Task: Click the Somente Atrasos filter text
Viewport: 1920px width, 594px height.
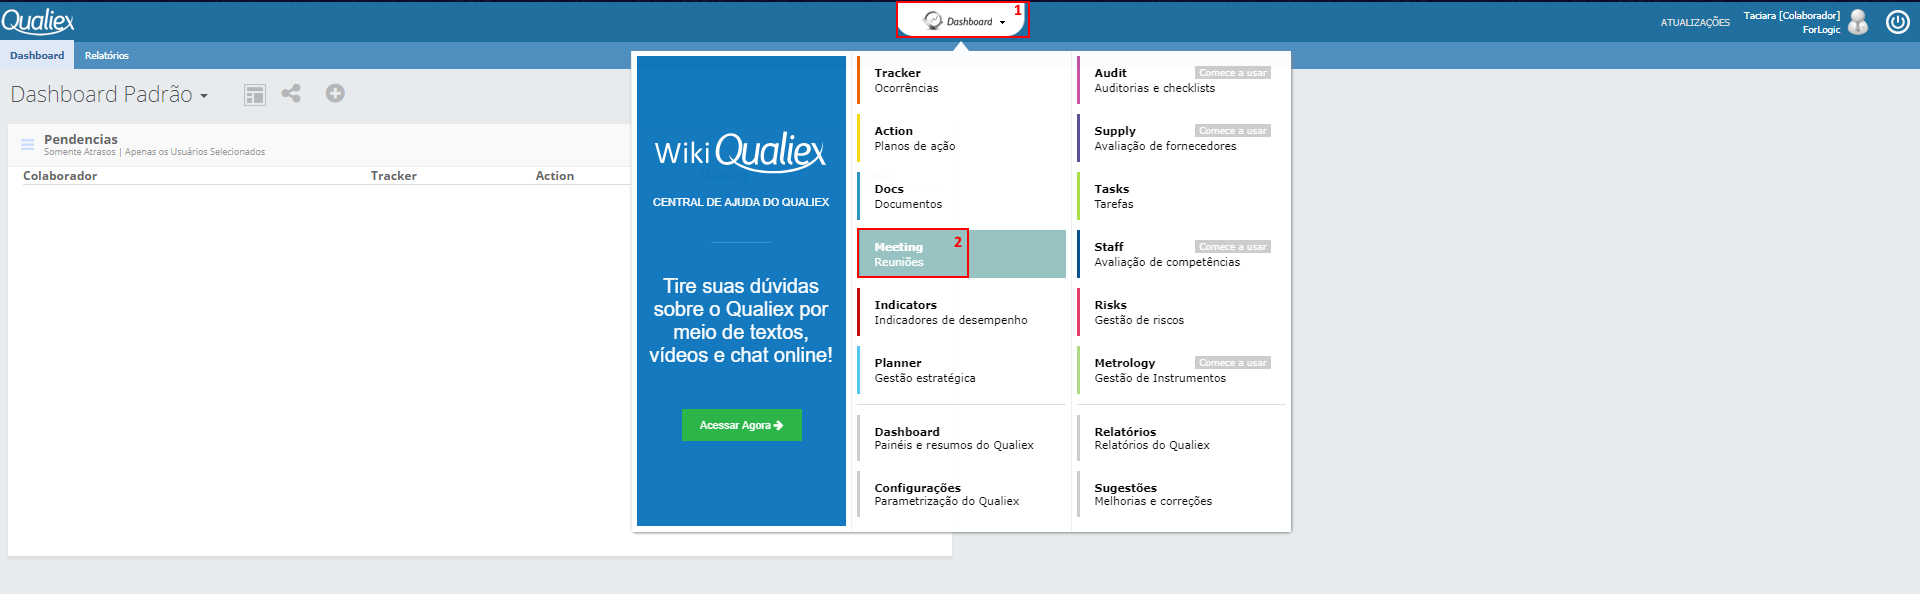Action: pyautogui.click(x=80, y=152)
